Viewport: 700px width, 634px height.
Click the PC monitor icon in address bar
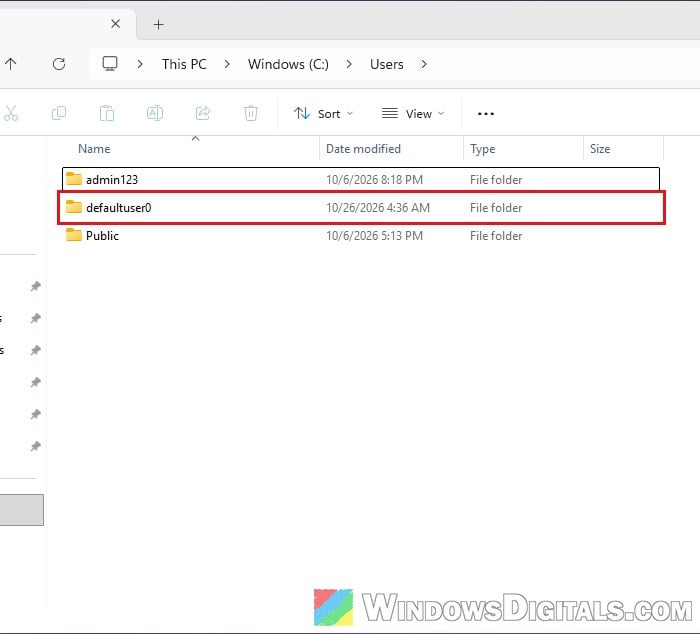110,63
